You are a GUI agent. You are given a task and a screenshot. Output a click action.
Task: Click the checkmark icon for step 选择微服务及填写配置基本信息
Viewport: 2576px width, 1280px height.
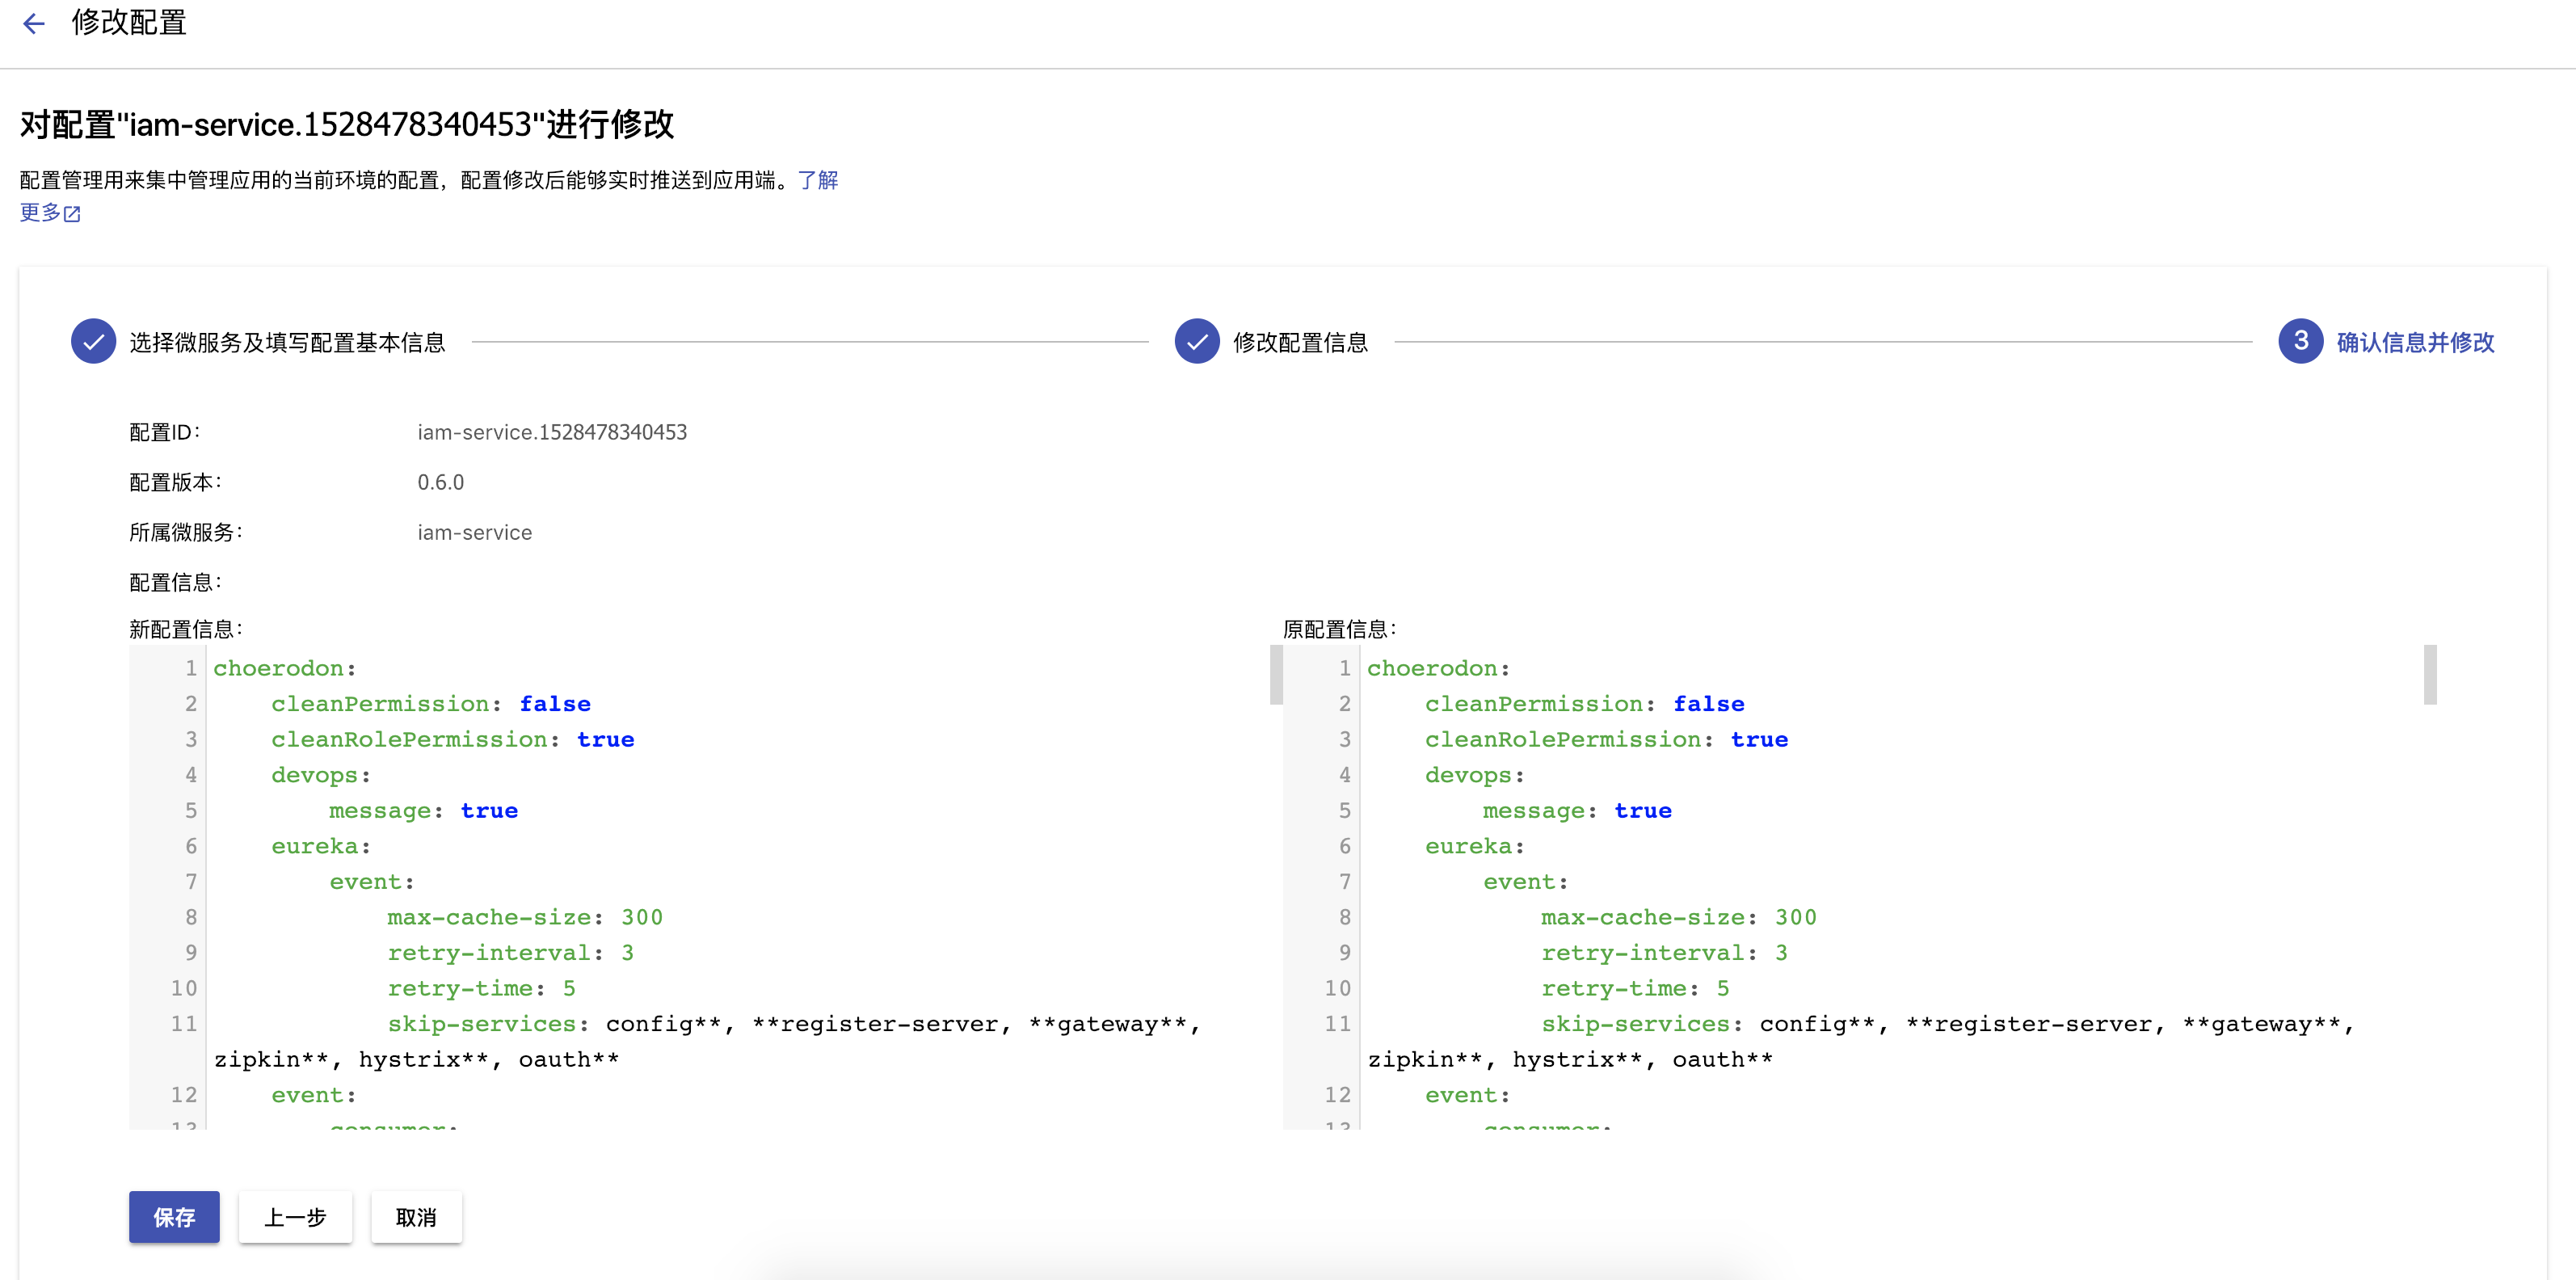[93, 342]
